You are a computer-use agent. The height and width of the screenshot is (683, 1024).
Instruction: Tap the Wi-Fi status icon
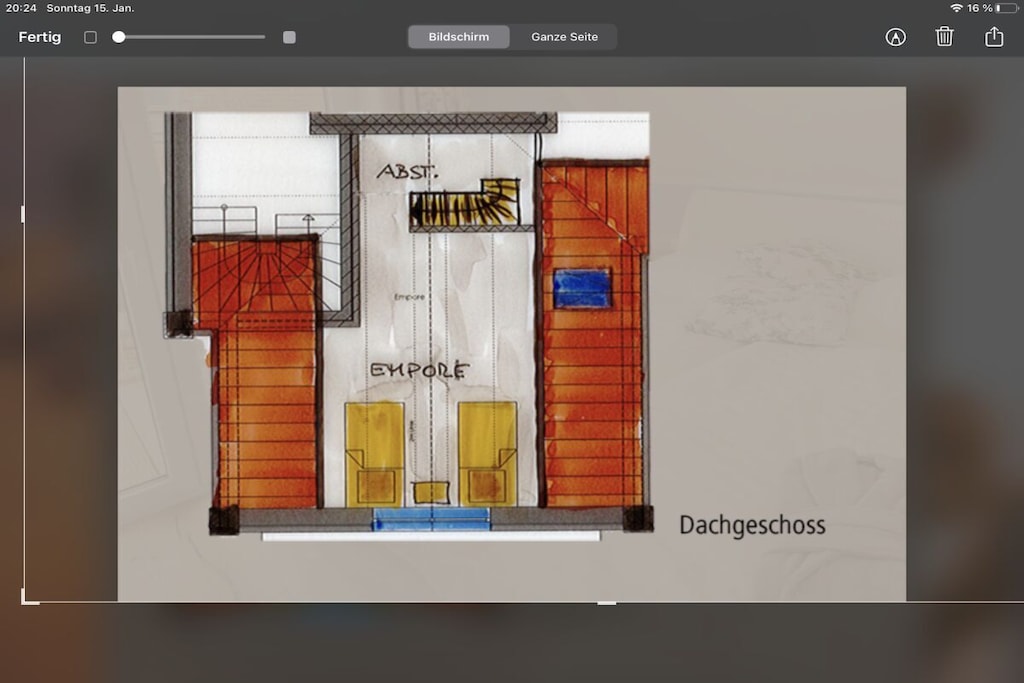[956, 8]
